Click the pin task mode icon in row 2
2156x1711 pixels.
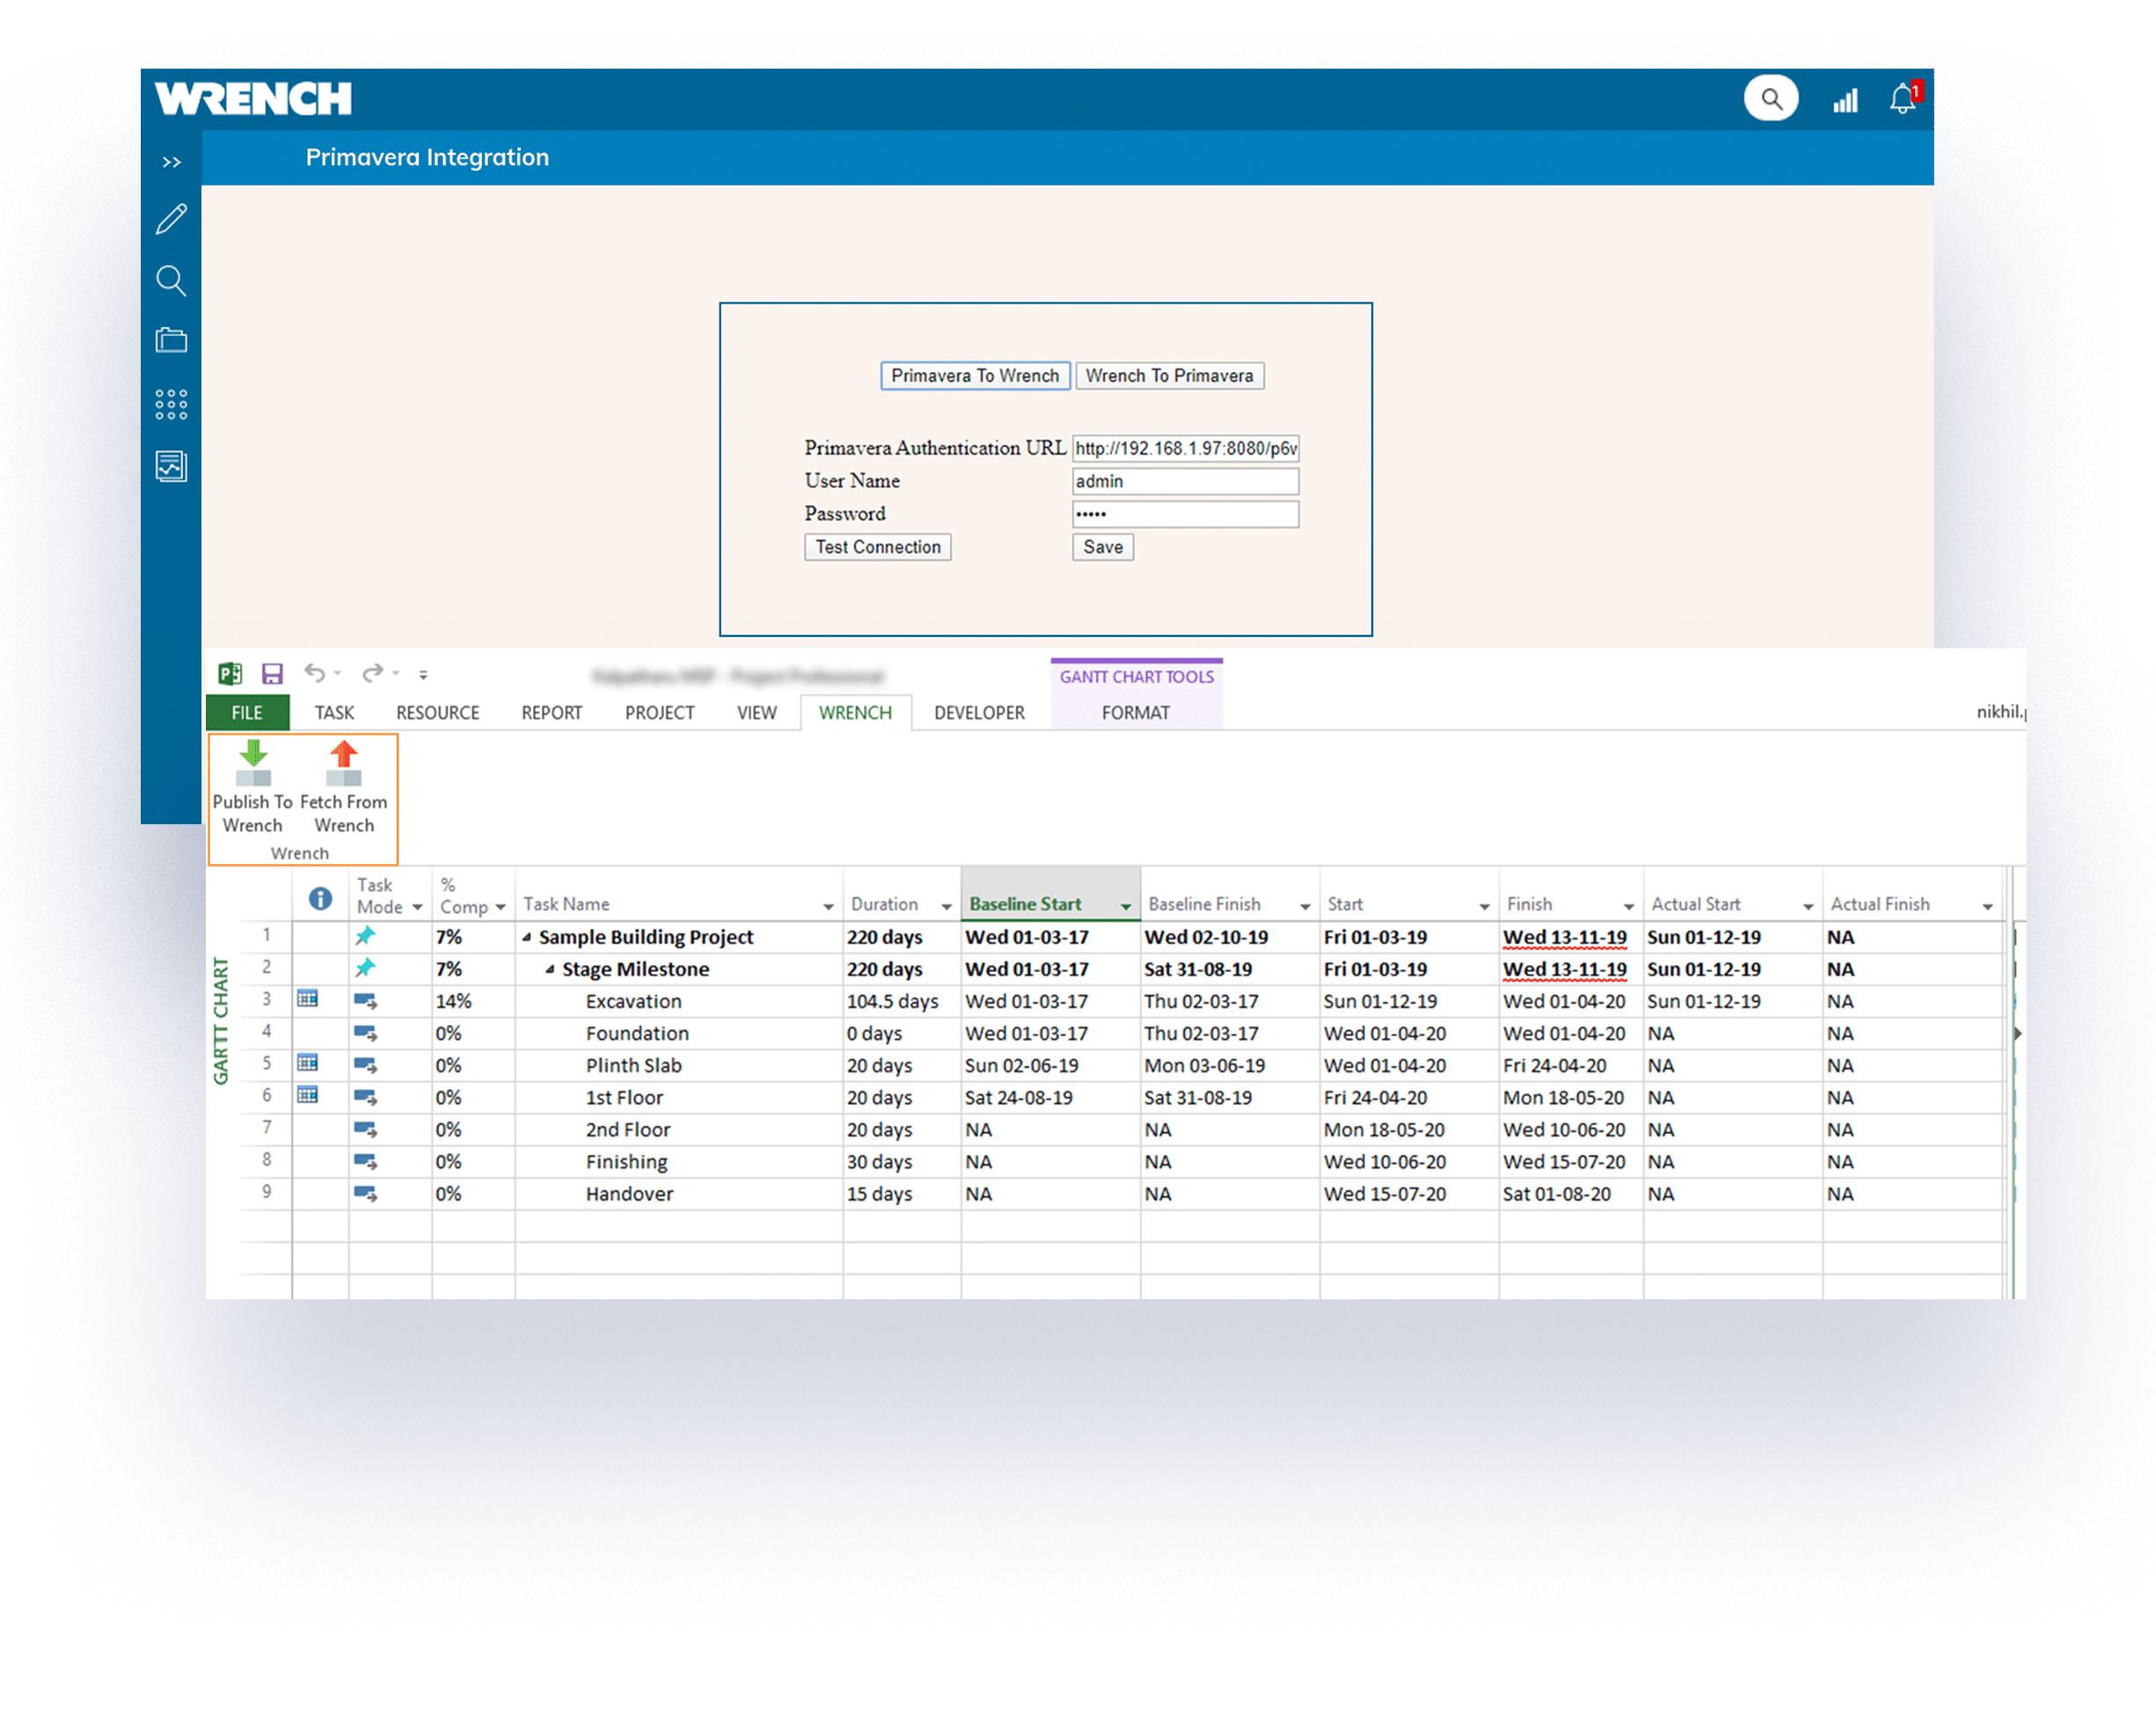[x=366, y=968]
